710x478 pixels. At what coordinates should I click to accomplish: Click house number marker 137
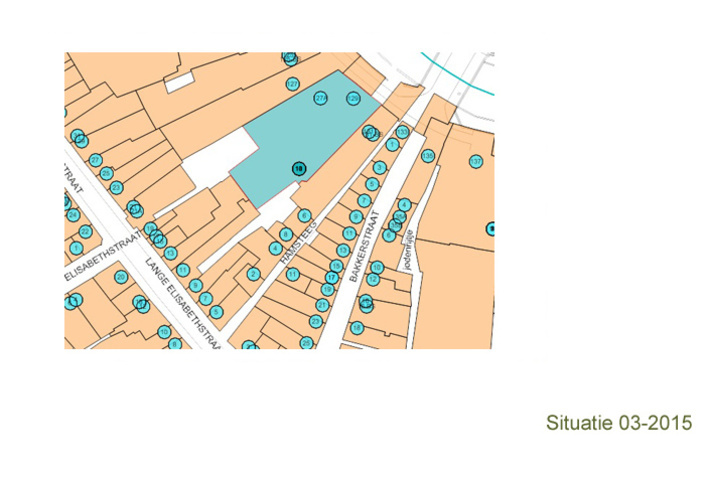point(475,161)
